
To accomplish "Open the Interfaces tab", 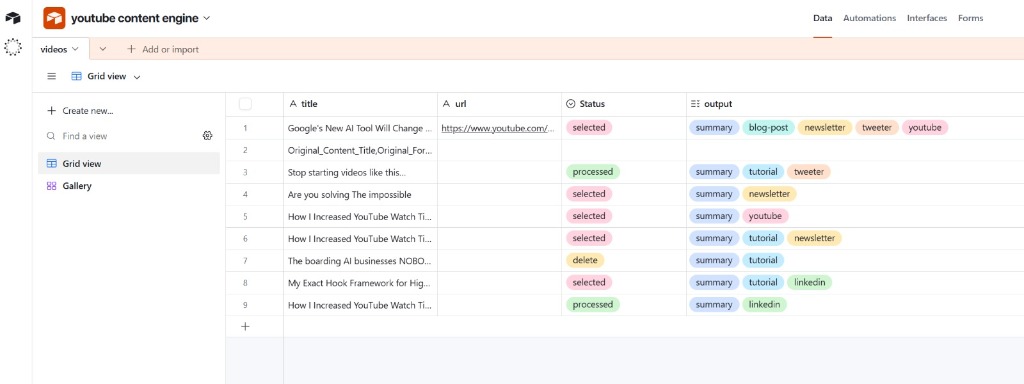I will tap(927, 18).
